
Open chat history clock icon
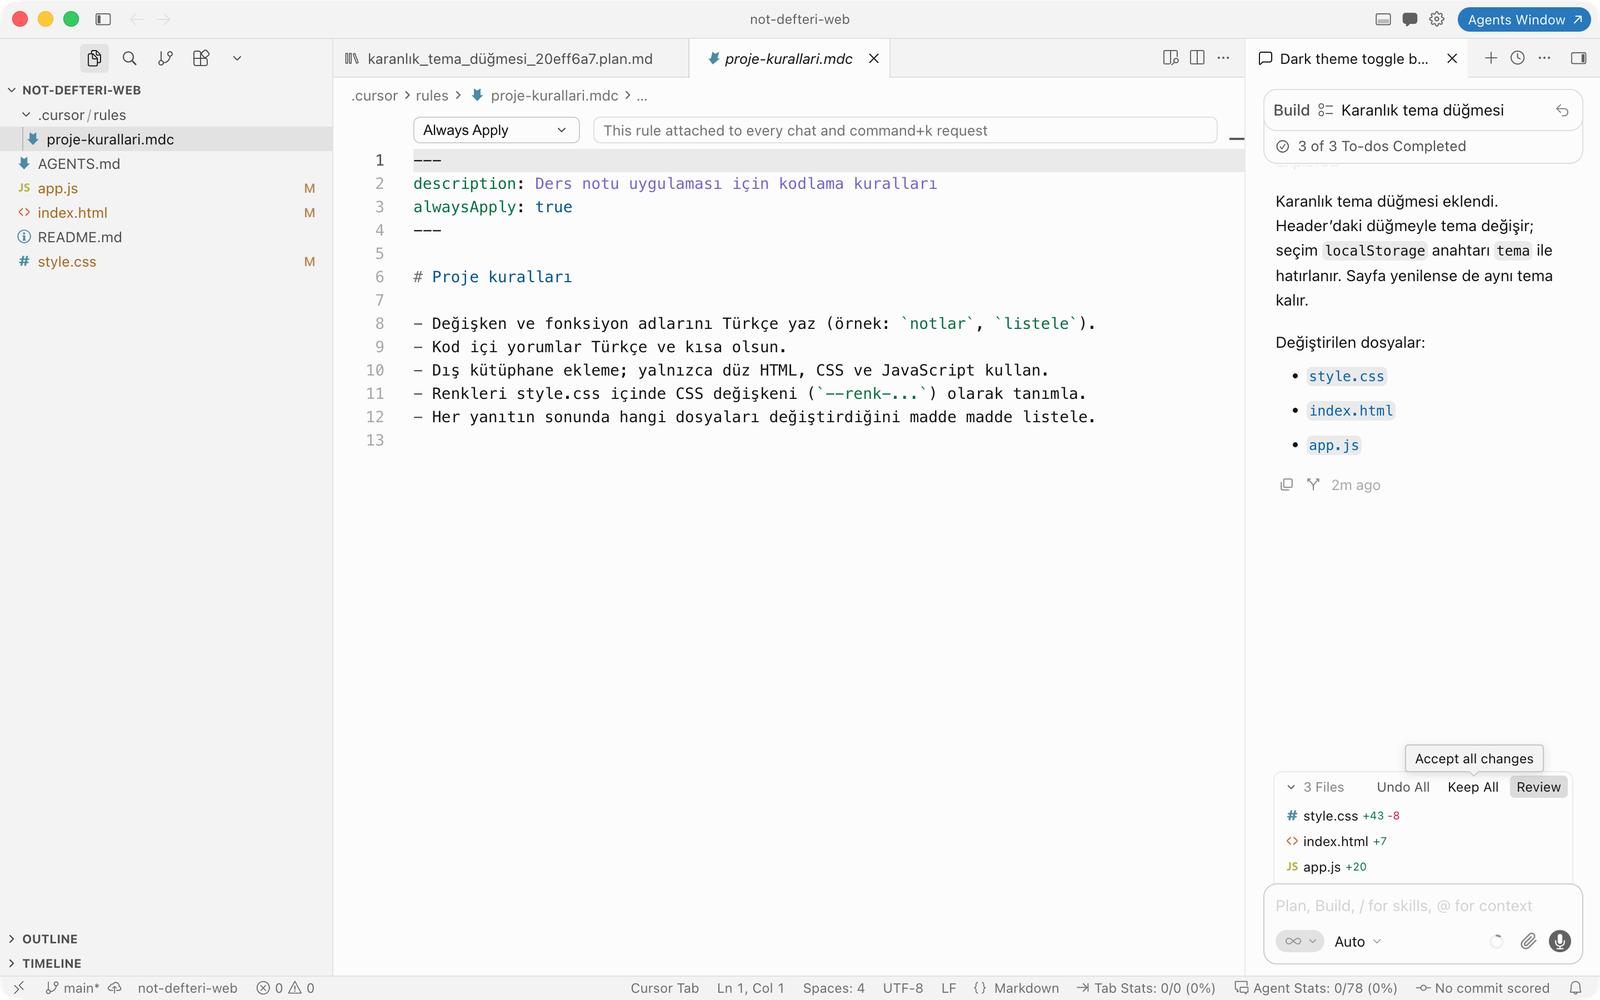(x=1518, y=58)
